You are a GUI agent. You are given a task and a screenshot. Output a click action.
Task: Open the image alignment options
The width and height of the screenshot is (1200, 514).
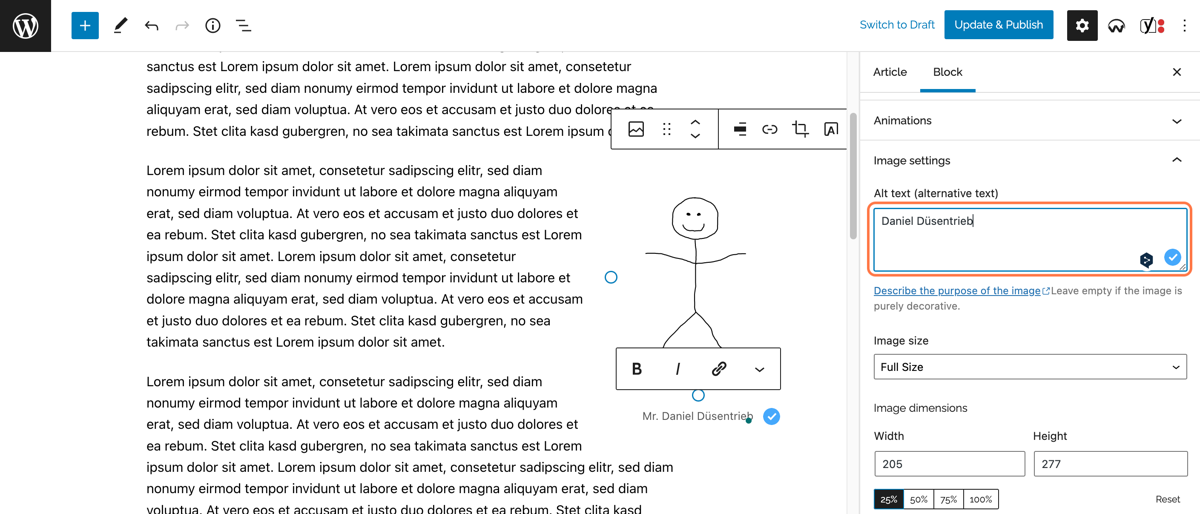740,129
